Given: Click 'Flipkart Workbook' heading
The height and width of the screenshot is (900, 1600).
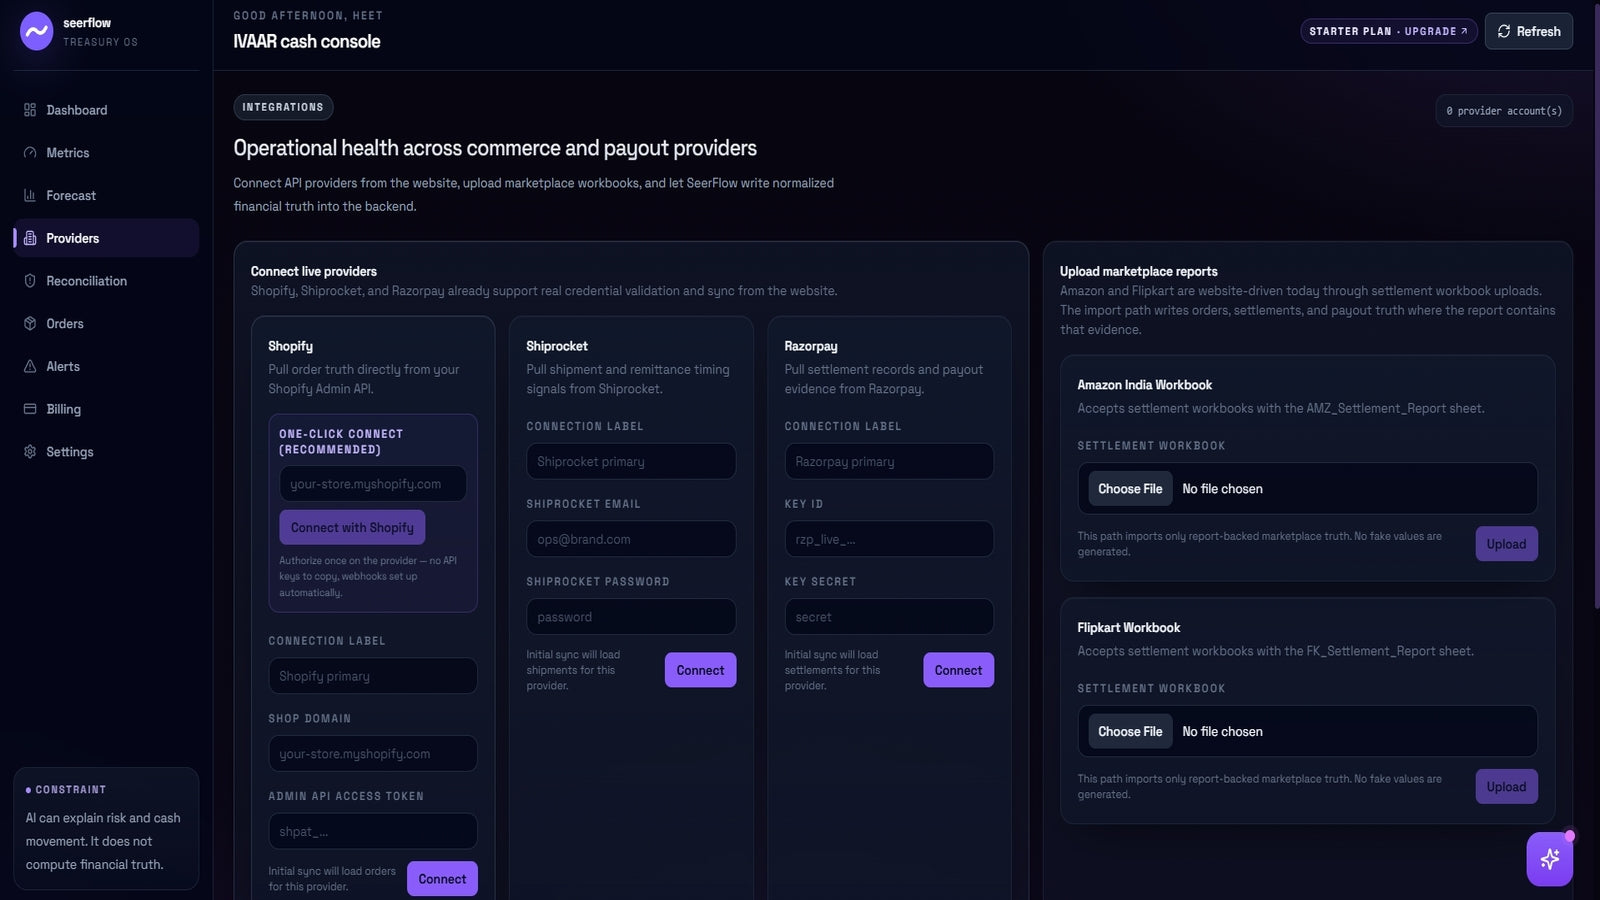Looking at the screenshot, I should point(1128,628).
